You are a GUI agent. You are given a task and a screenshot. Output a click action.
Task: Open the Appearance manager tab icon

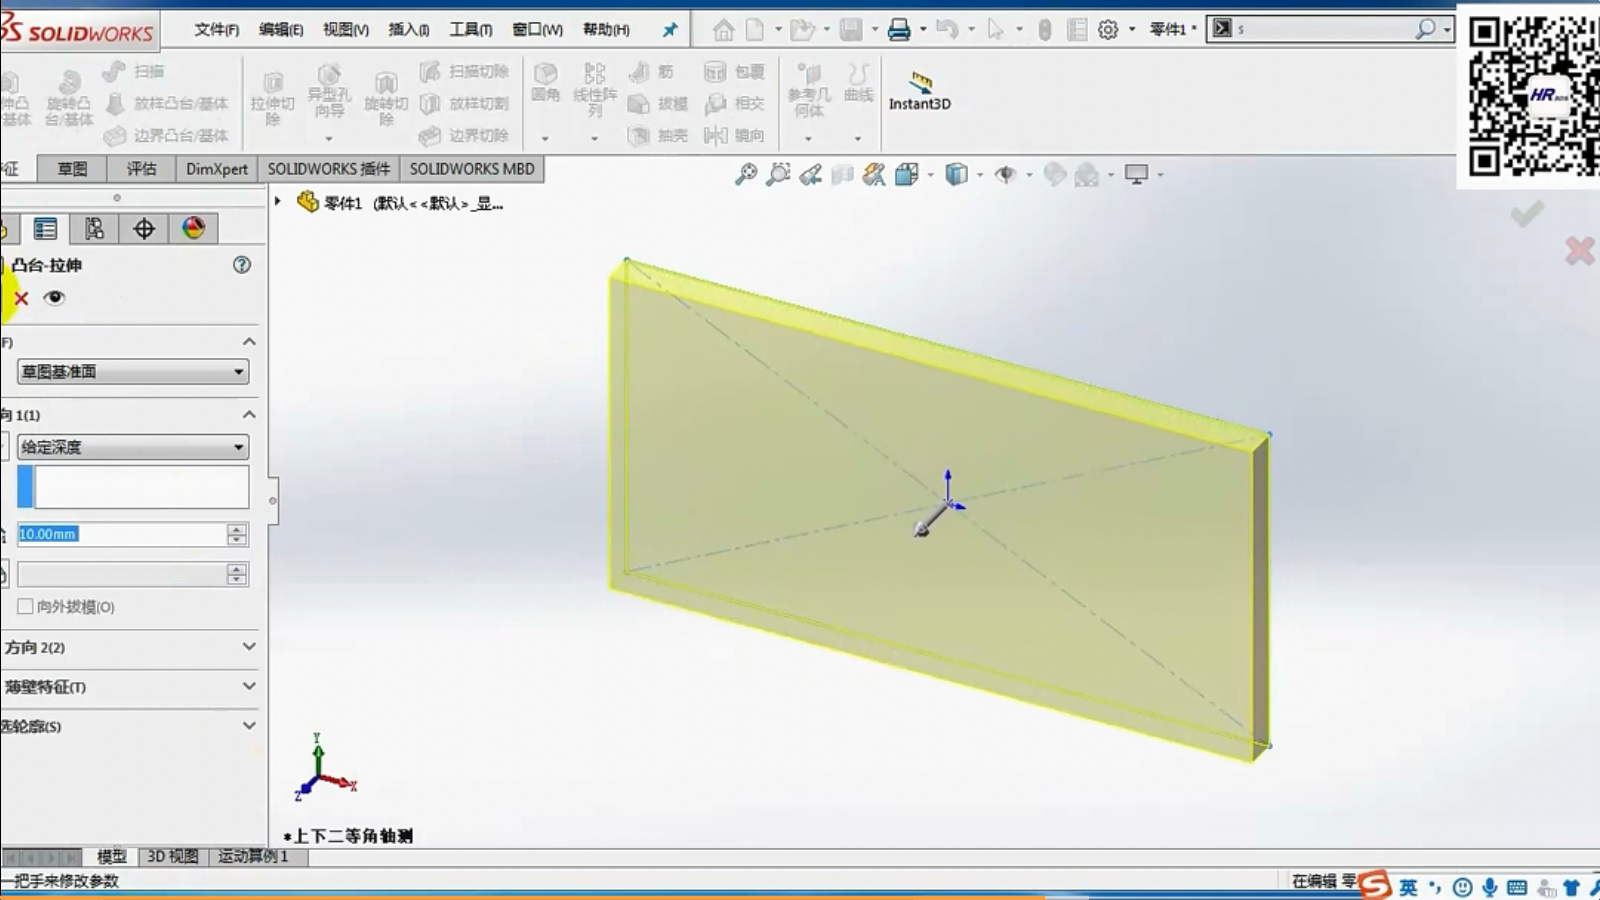coord(193,229)
